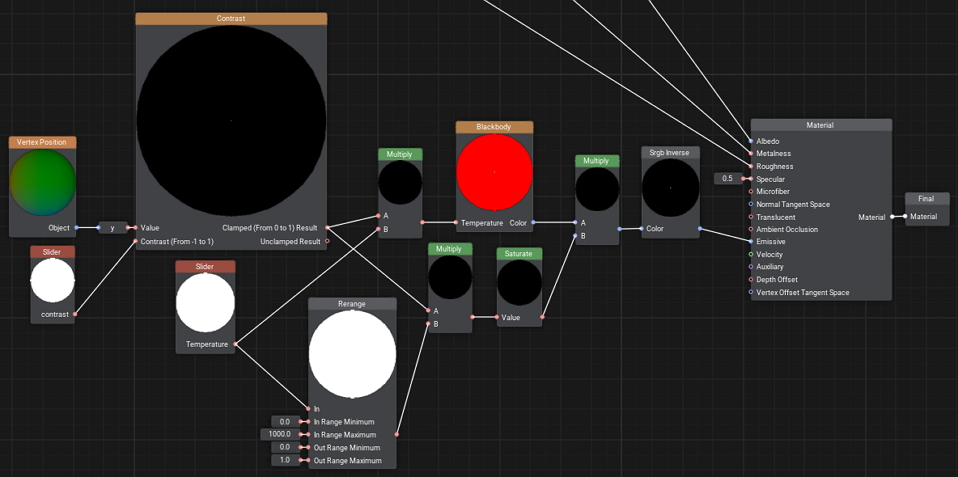
Task: Click the red Blackbody preview thumbnail
Action: (x=494, y=172)
